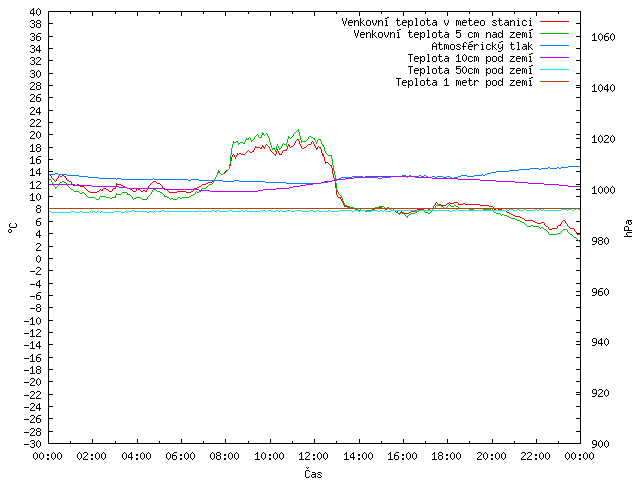Click the left y-axis unit label '°C'
This screenshot has width=640, height=480.
[x=13, y=228]
